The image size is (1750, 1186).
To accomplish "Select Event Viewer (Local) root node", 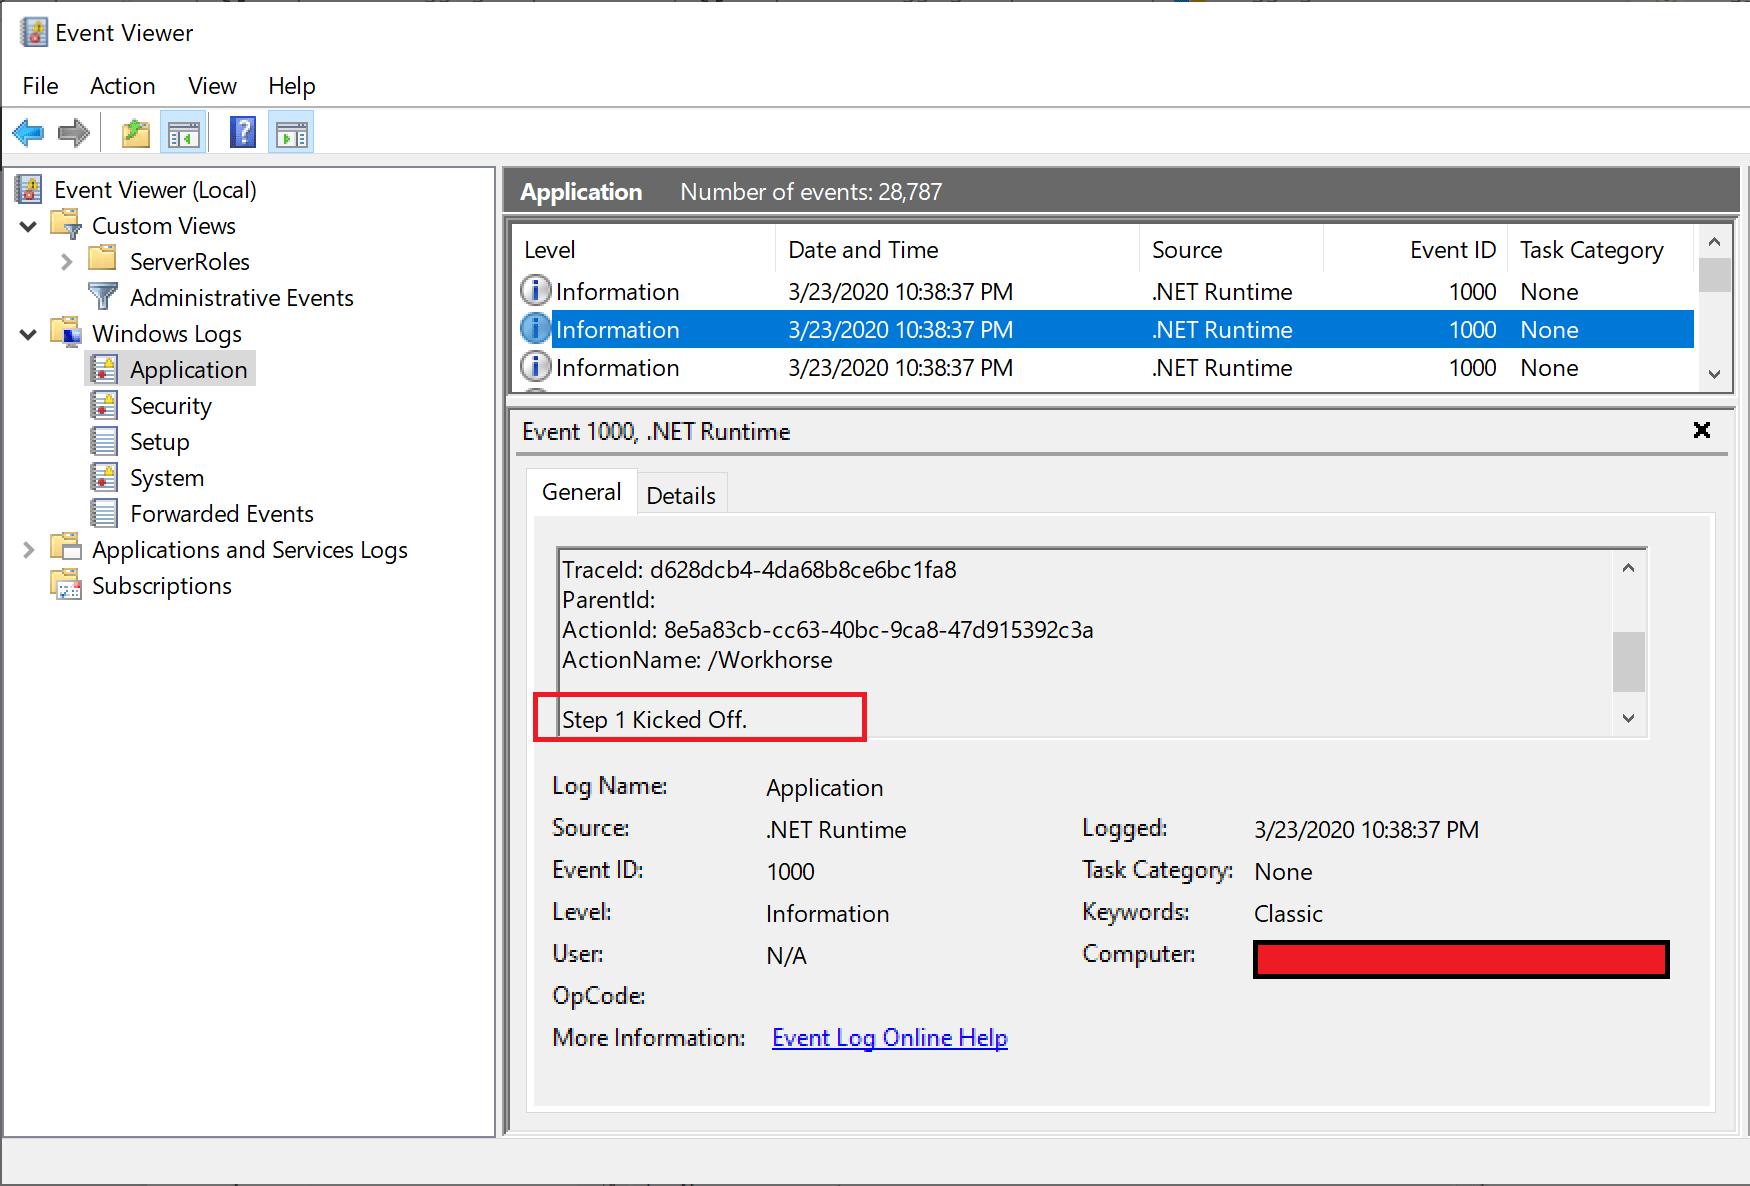I will [x=155, y=190].
